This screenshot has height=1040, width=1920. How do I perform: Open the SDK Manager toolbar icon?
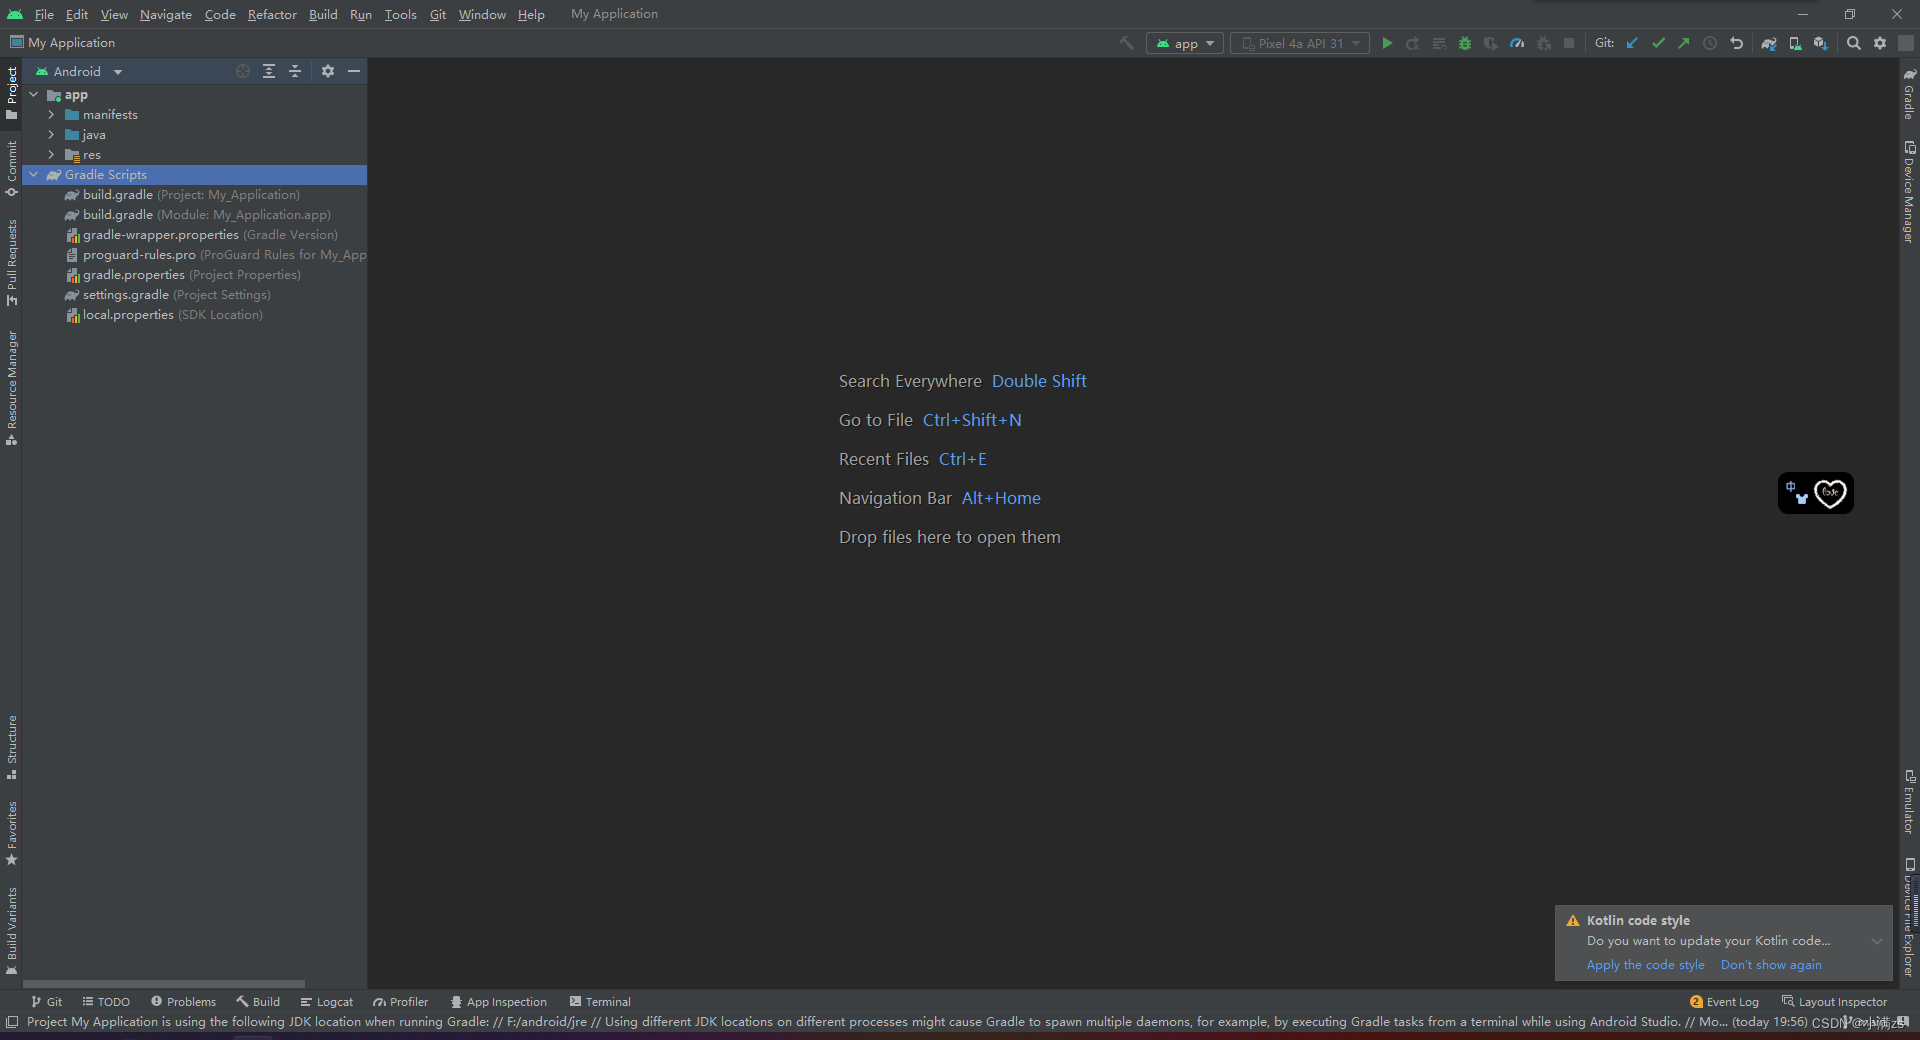click(1821, 43)
